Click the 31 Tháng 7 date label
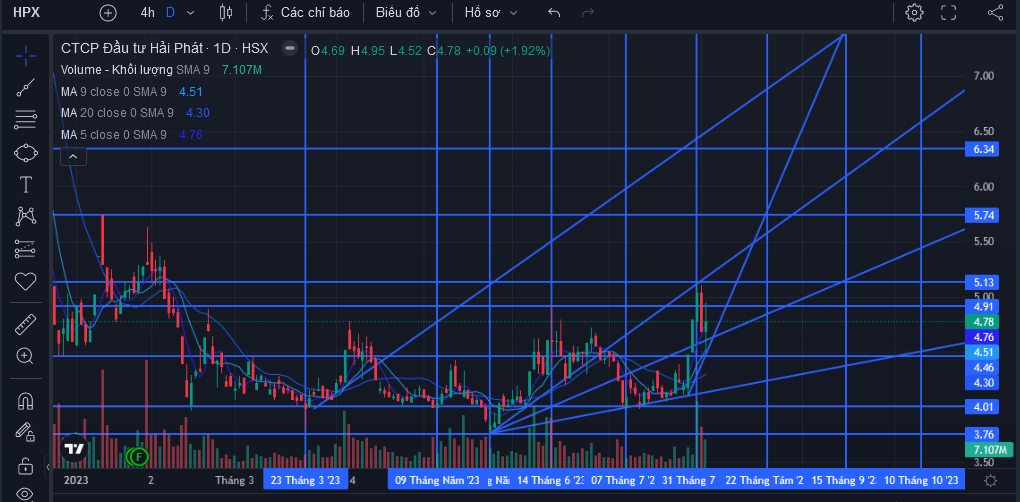1020x502 pixels. [x=689, y=481]
